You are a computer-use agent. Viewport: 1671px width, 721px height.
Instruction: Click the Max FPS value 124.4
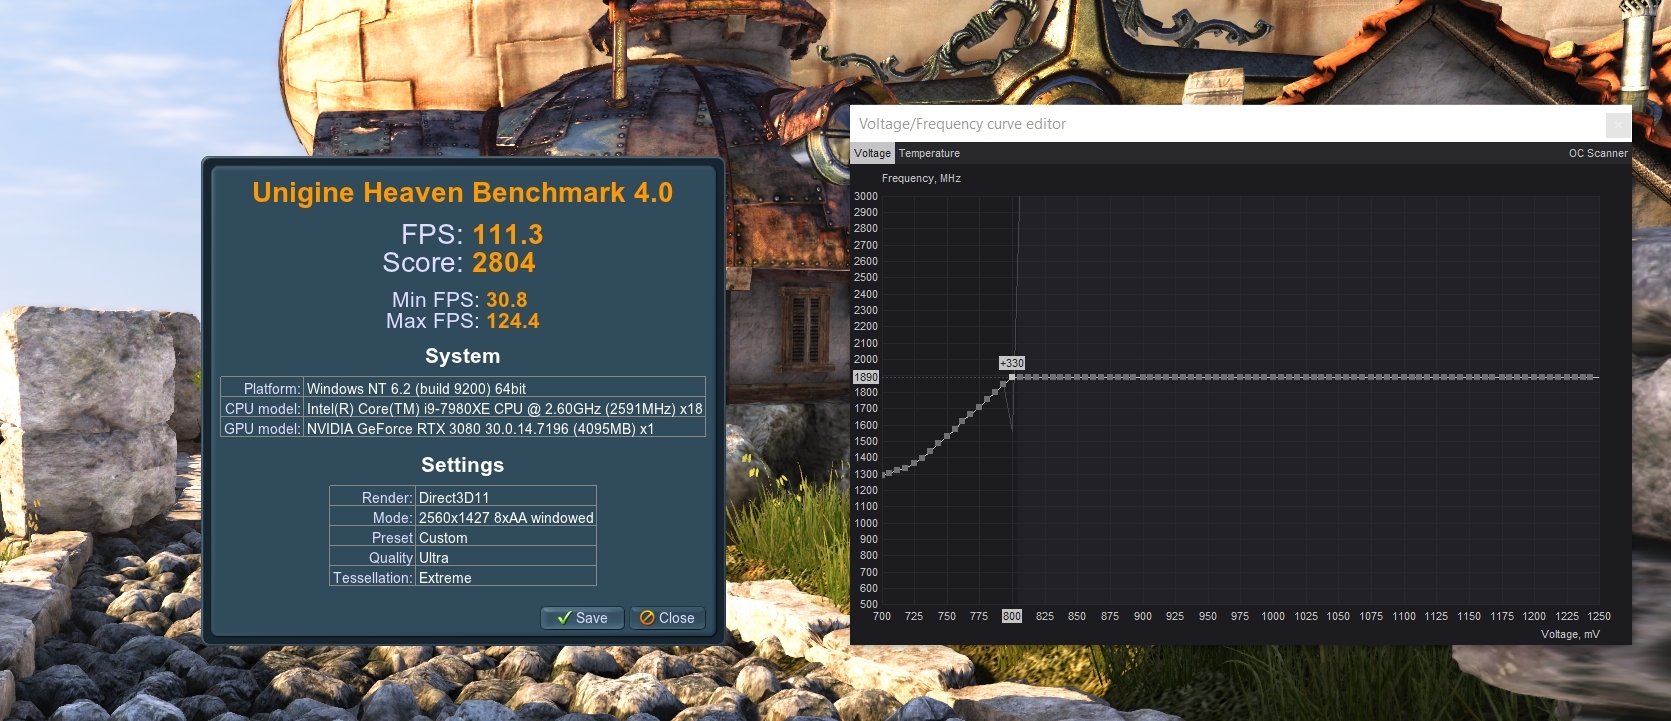[x=513, y=321]
